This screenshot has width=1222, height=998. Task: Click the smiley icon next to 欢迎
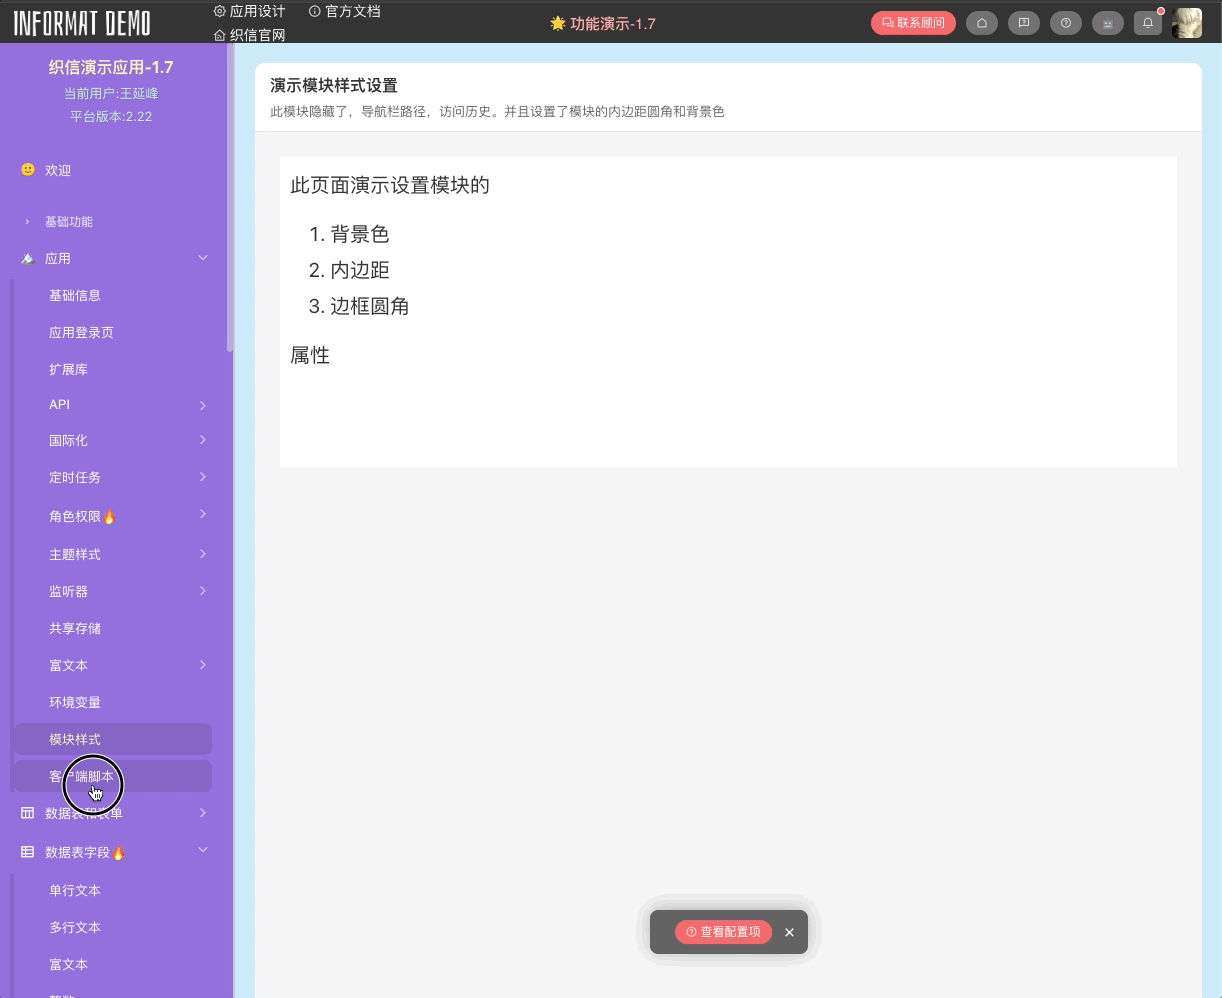[x=28, y=170]
